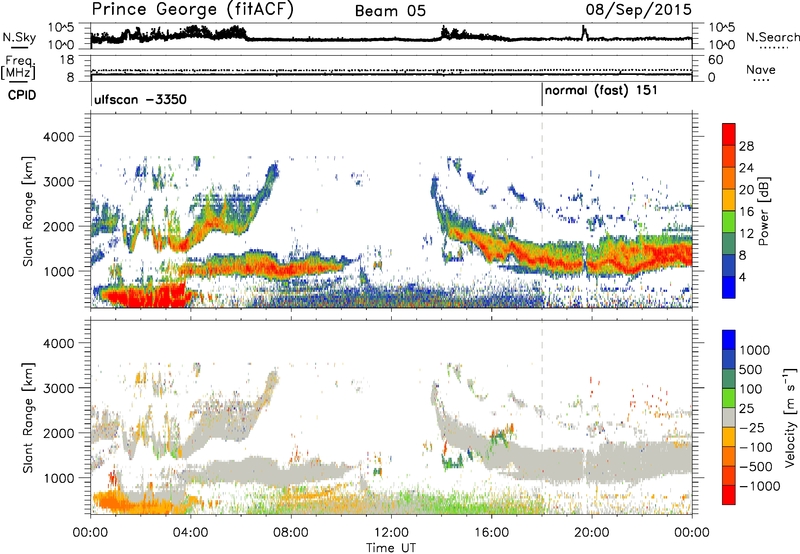Click the '60' Nave axis tick

715,60
